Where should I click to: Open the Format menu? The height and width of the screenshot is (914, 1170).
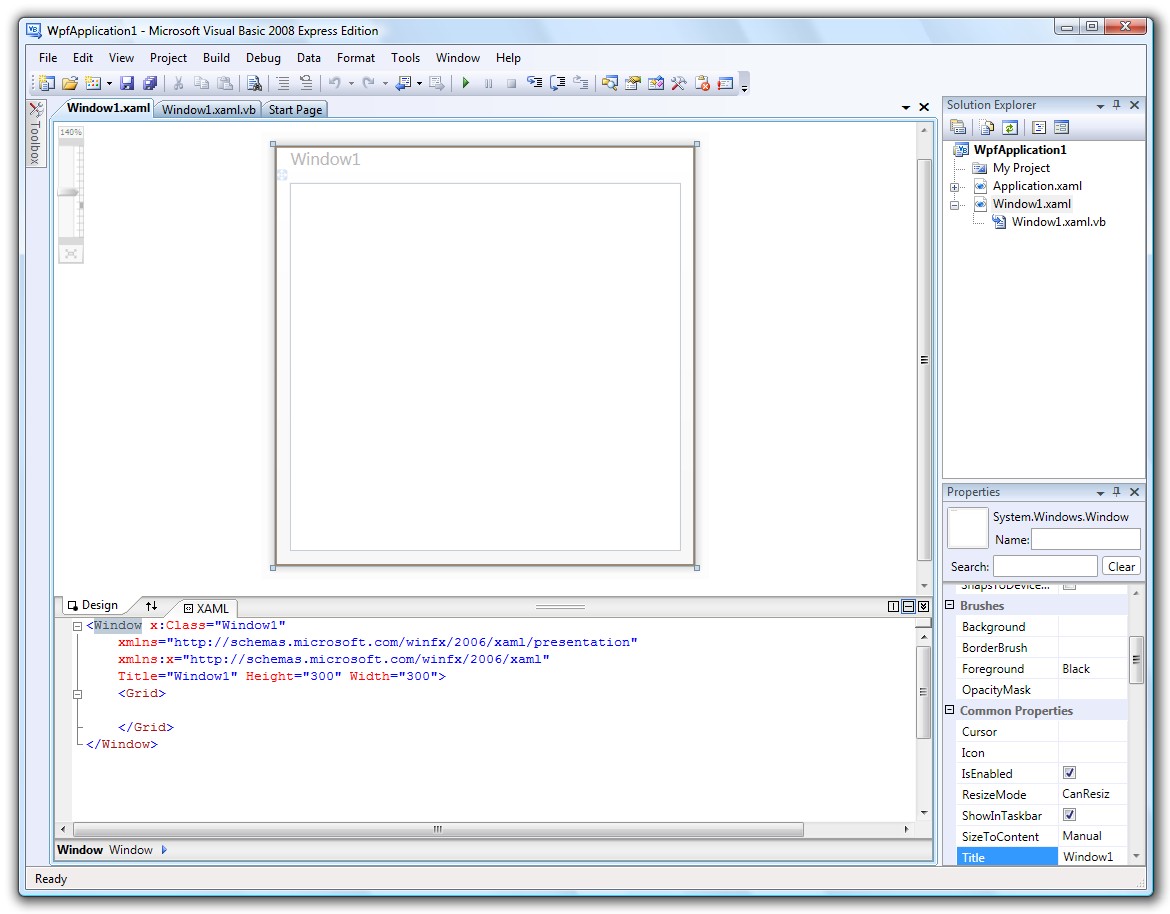coord(356,57)
